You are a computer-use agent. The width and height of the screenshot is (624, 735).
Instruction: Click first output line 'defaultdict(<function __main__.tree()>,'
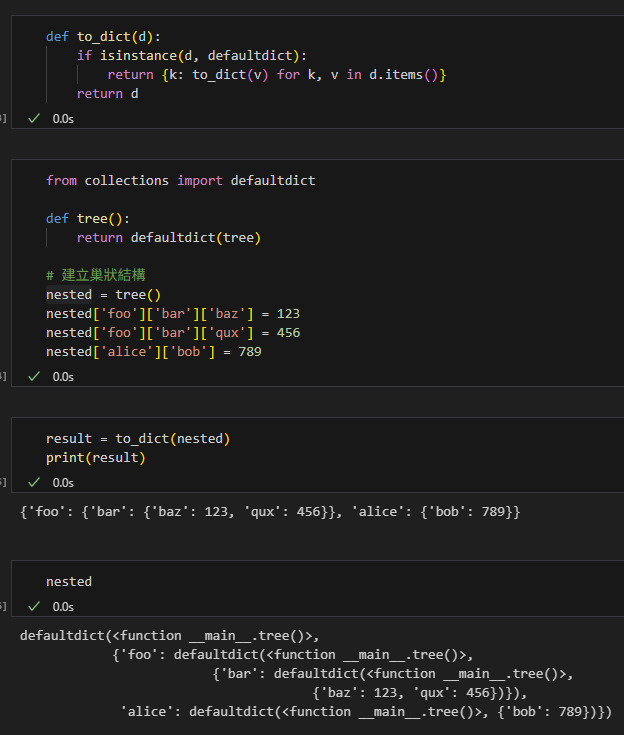tap(169, 636)
